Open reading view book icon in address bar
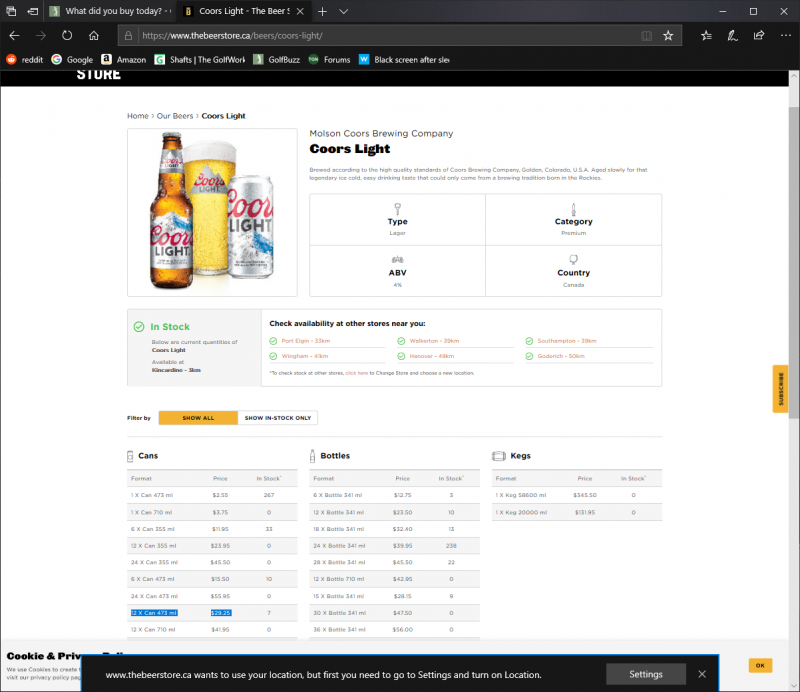Image resolution: width=800 pixels, height=692 pixels. (x=646, y=35)
